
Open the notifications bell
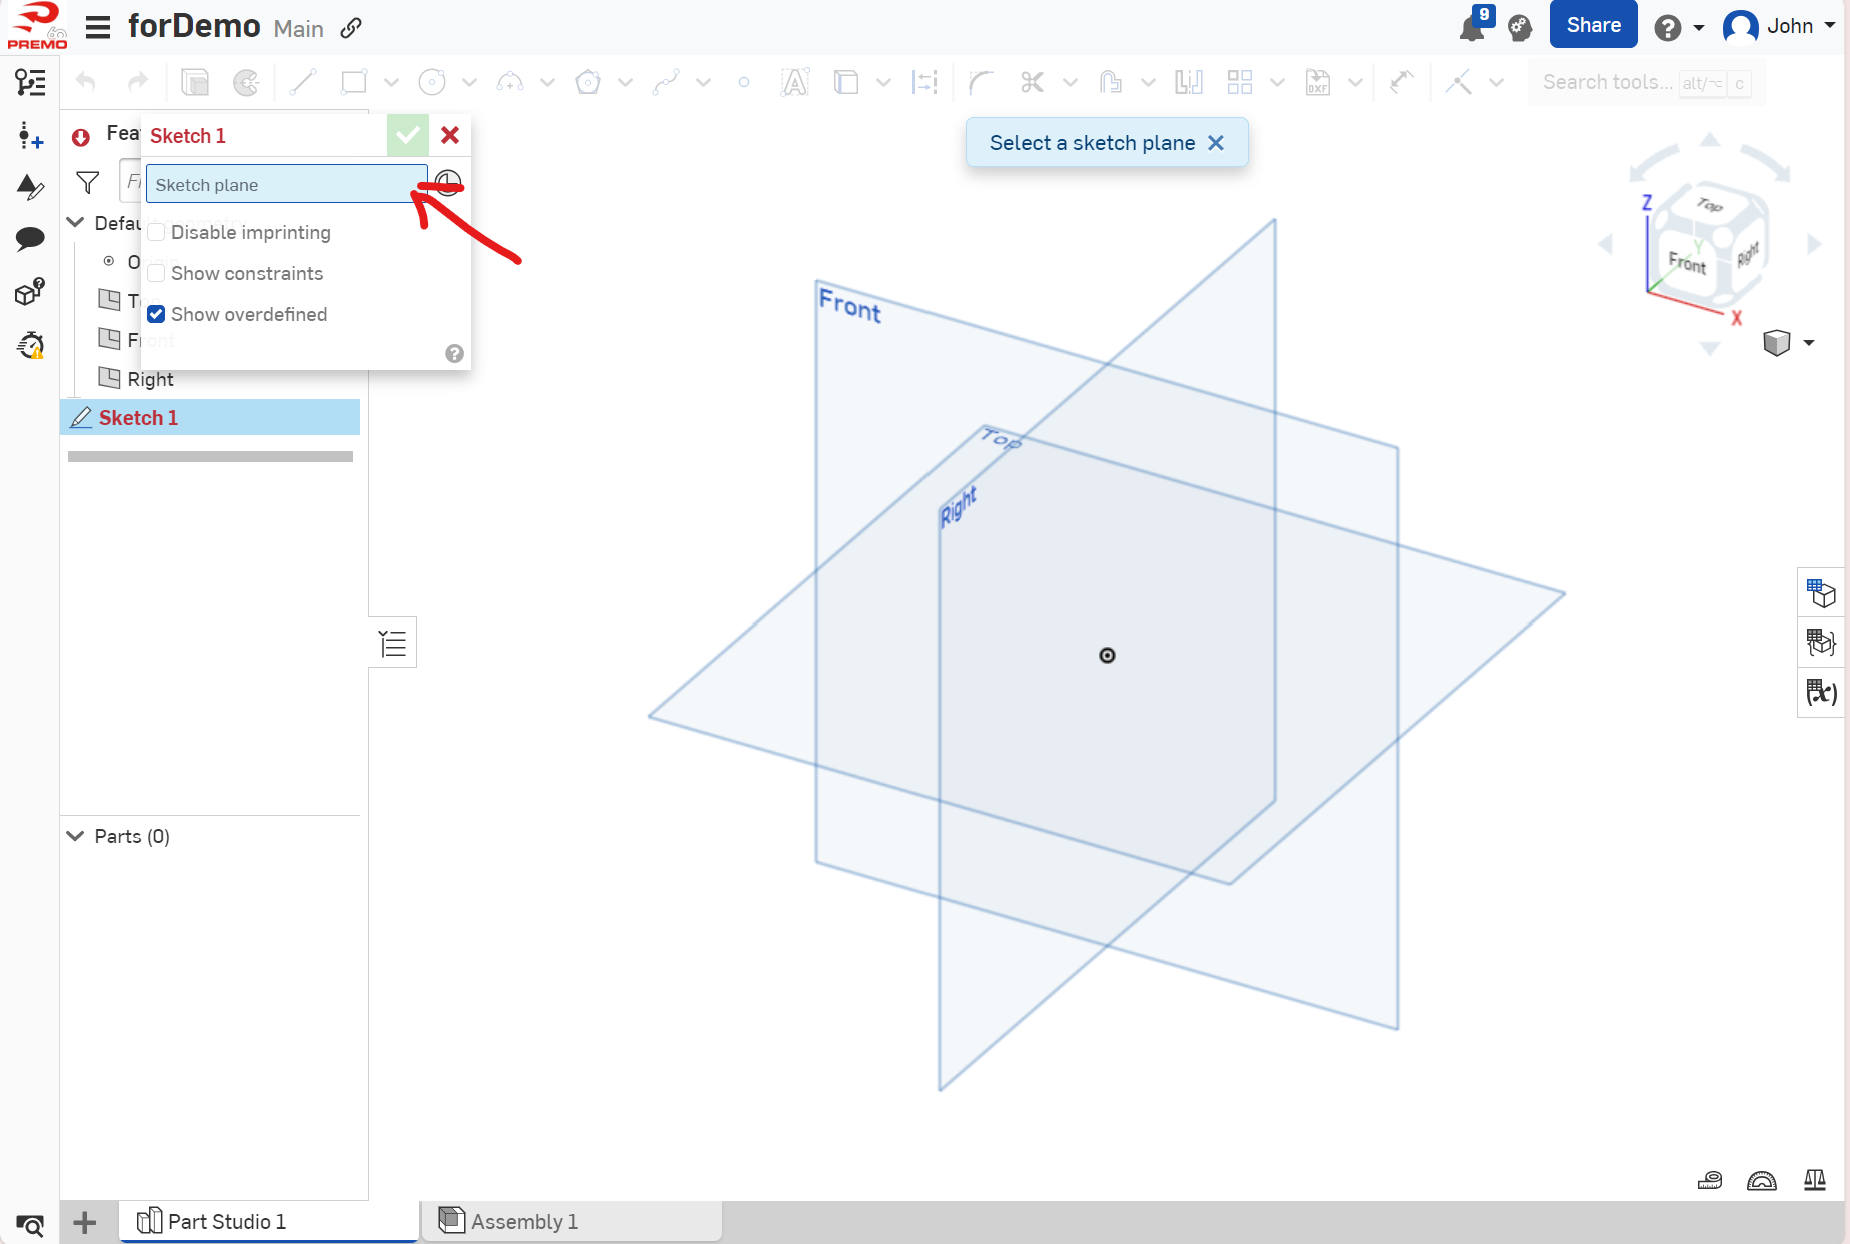tap(1472, 27)
